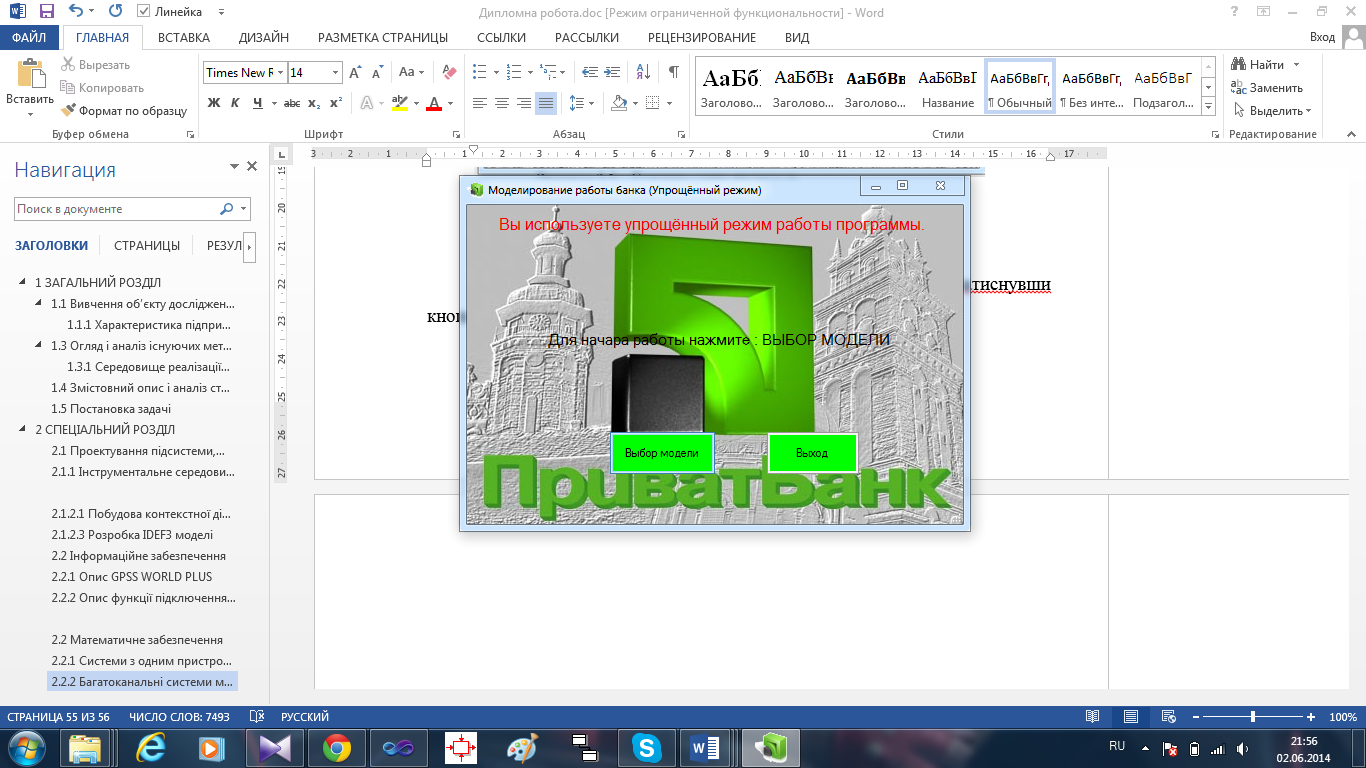Image resolution: width=1366 pixels, height=768 pixels.
Task: Select heading 1.5 Постановка задачі
Action: 111,409
